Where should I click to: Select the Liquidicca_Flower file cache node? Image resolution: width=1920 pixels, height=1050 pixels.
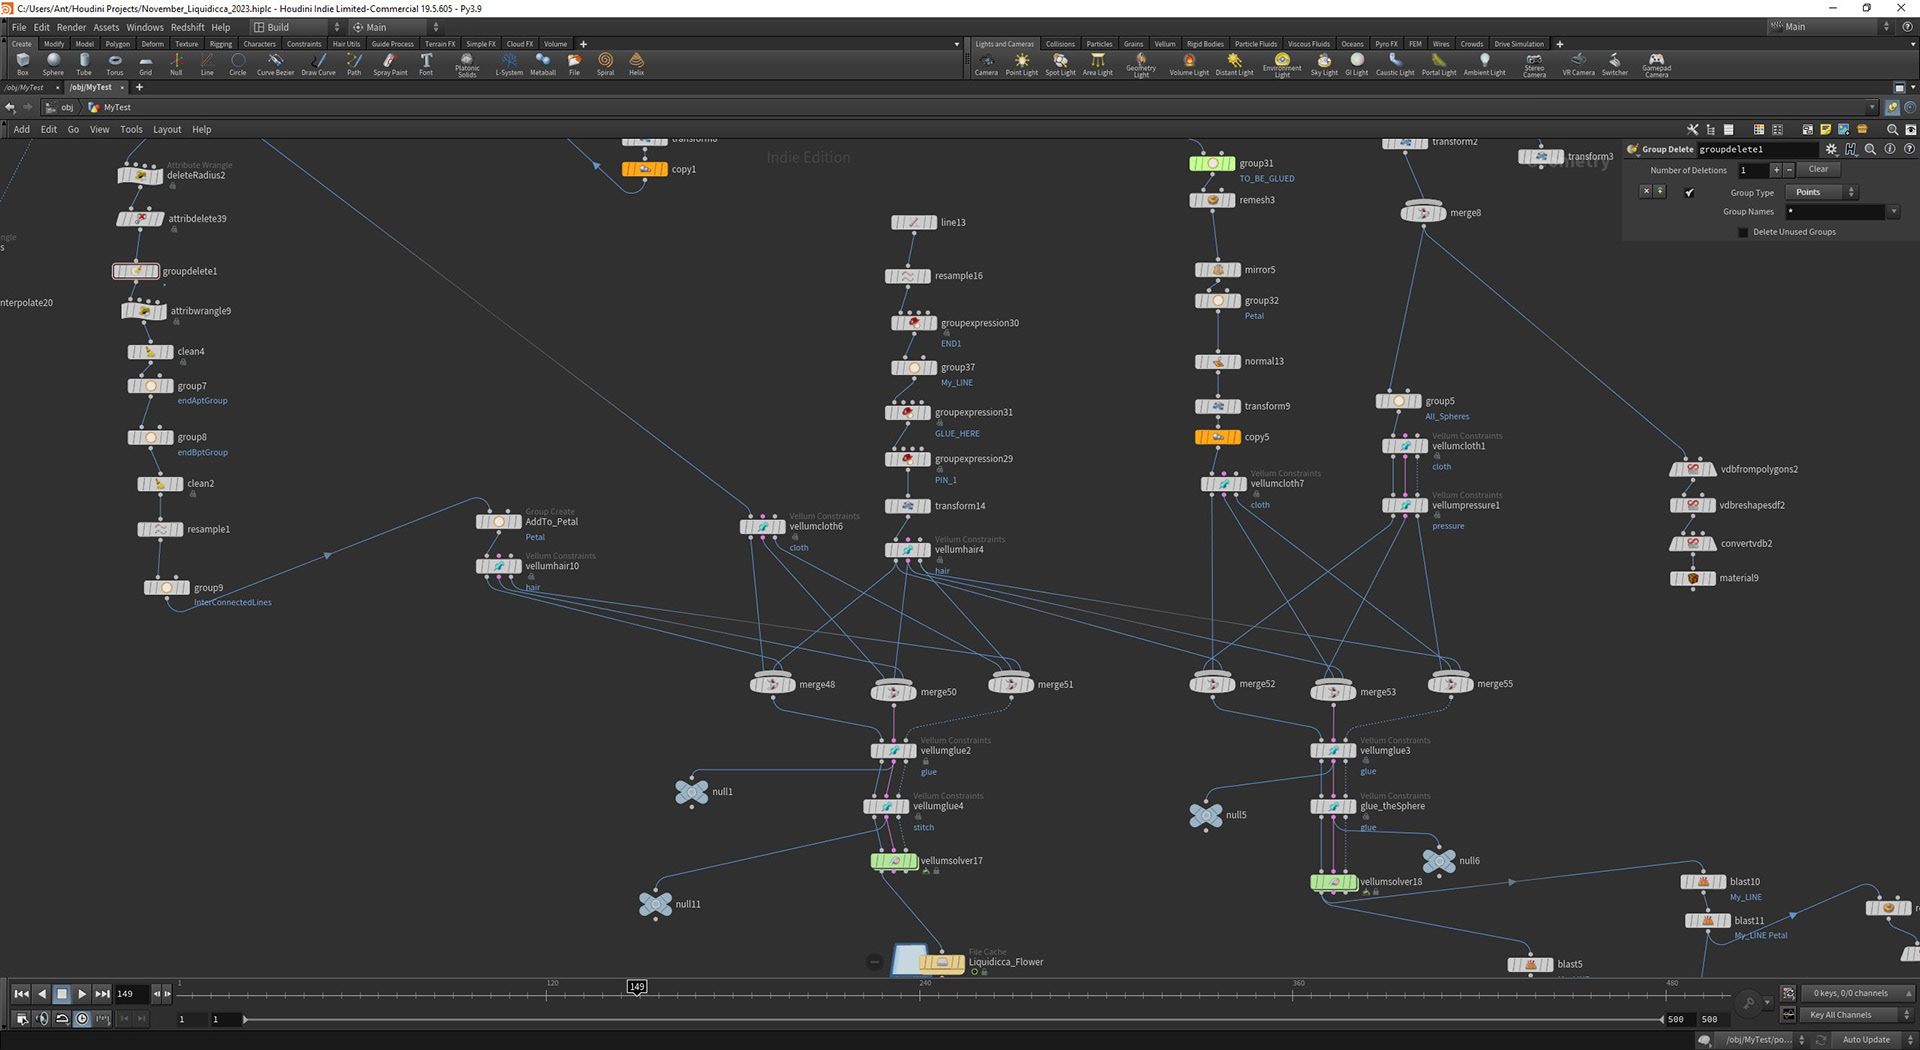pyautogui.click(x=941, y=962)
